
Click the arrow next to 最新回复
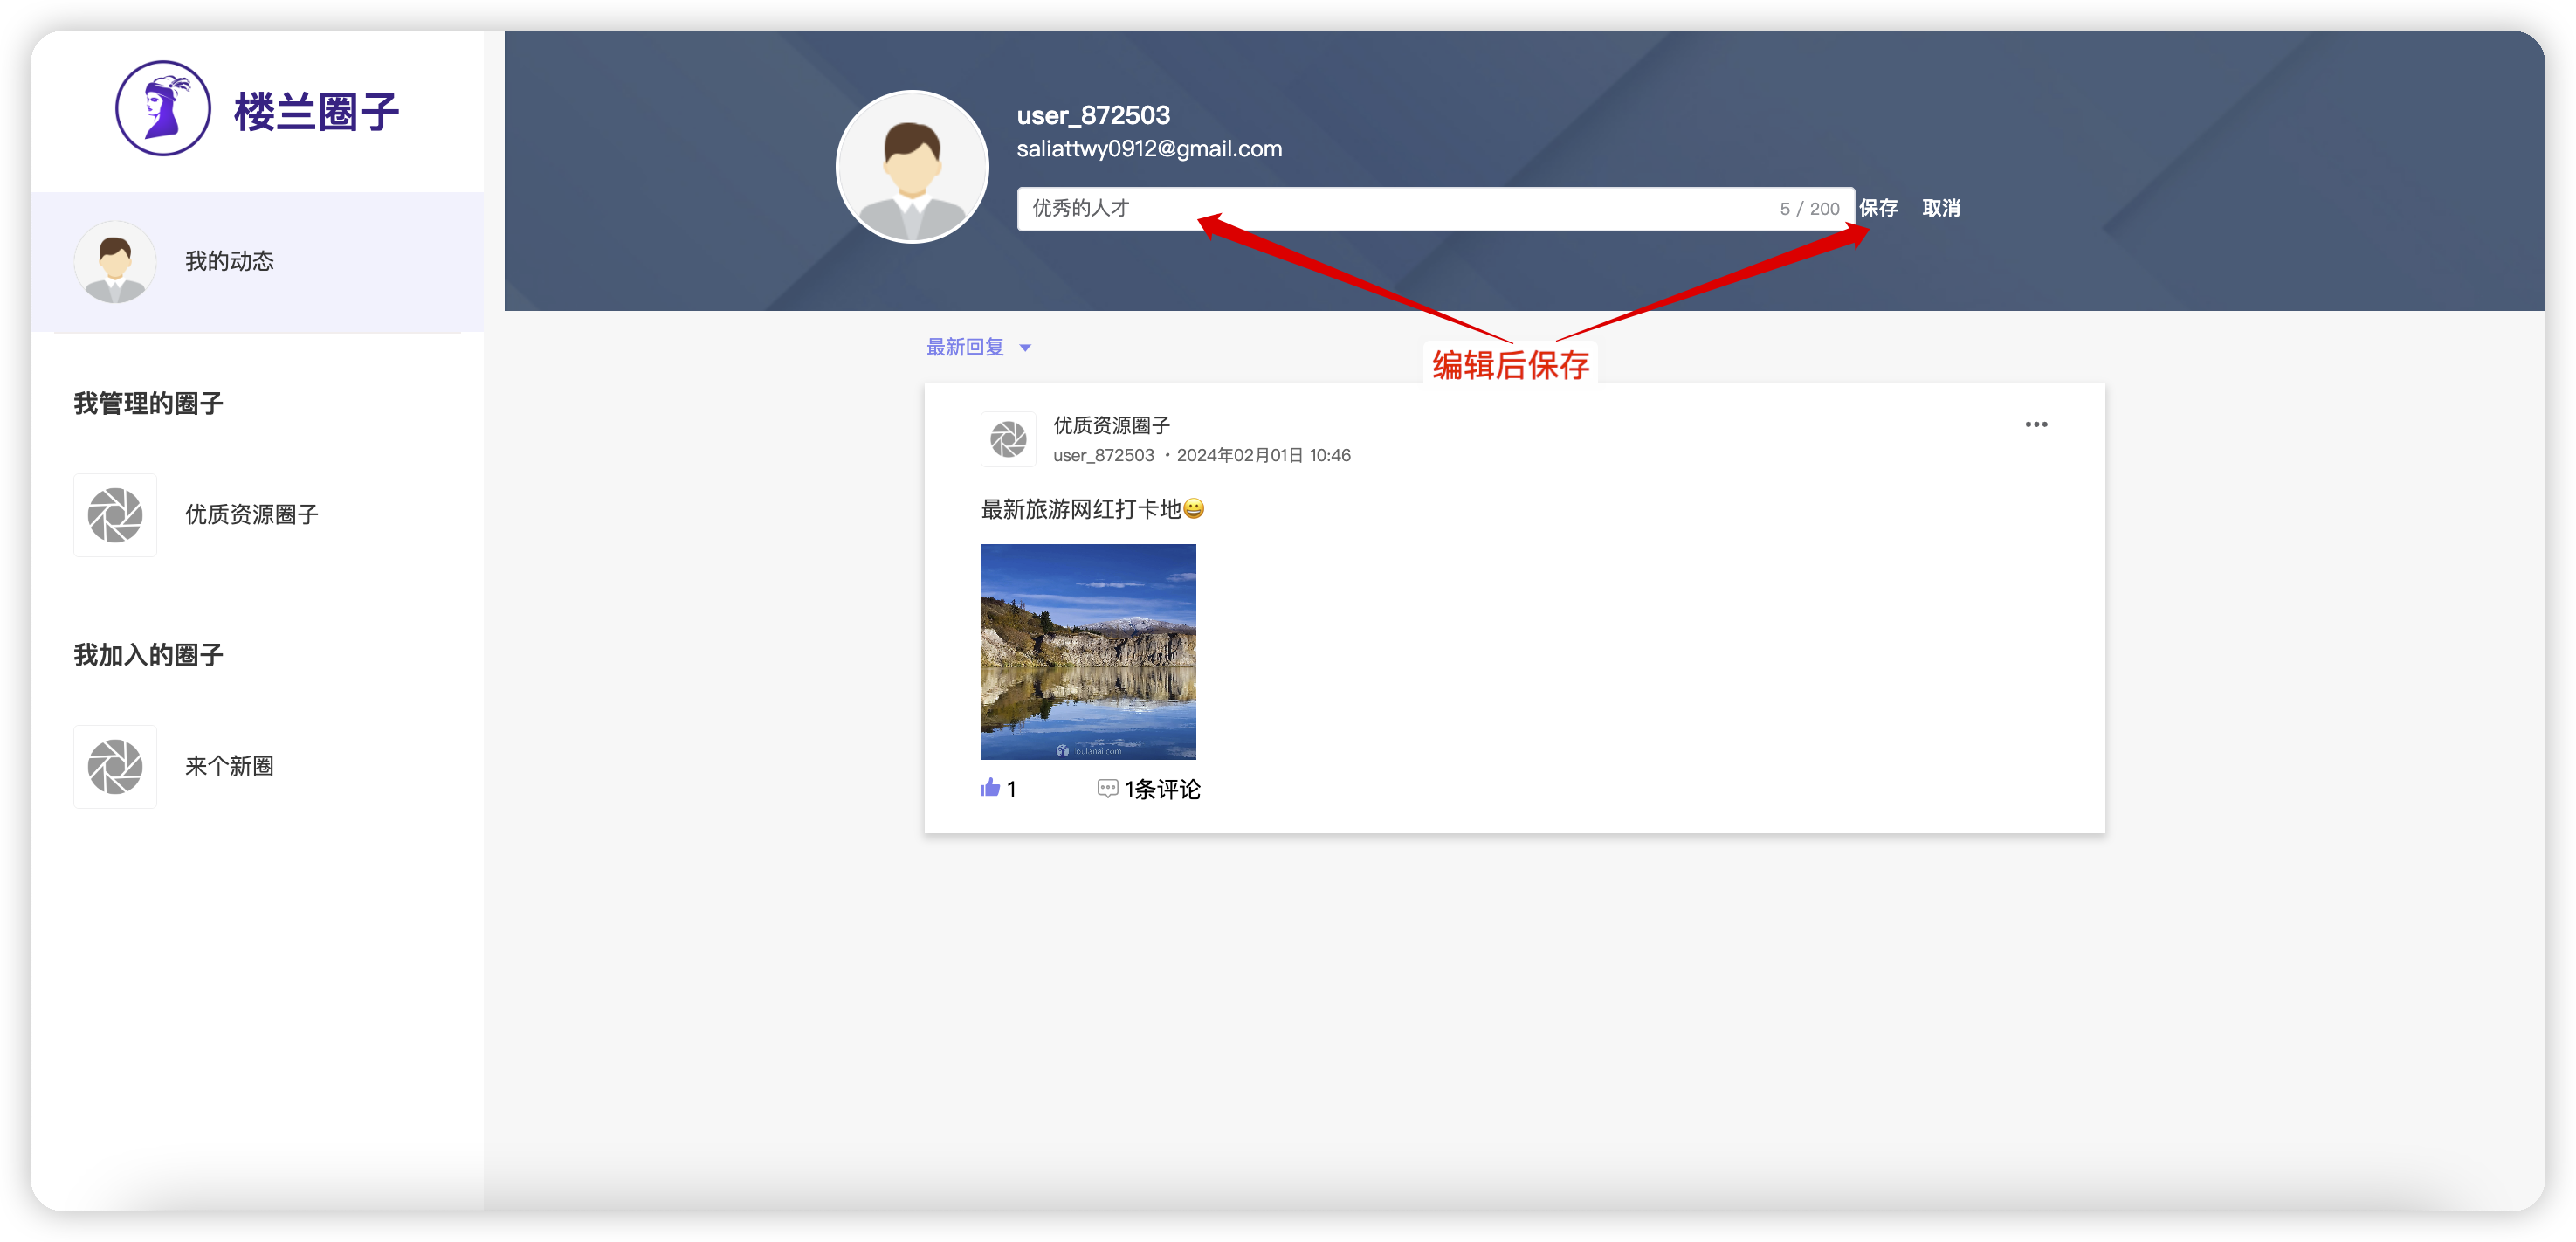[x=1025, y=348]
